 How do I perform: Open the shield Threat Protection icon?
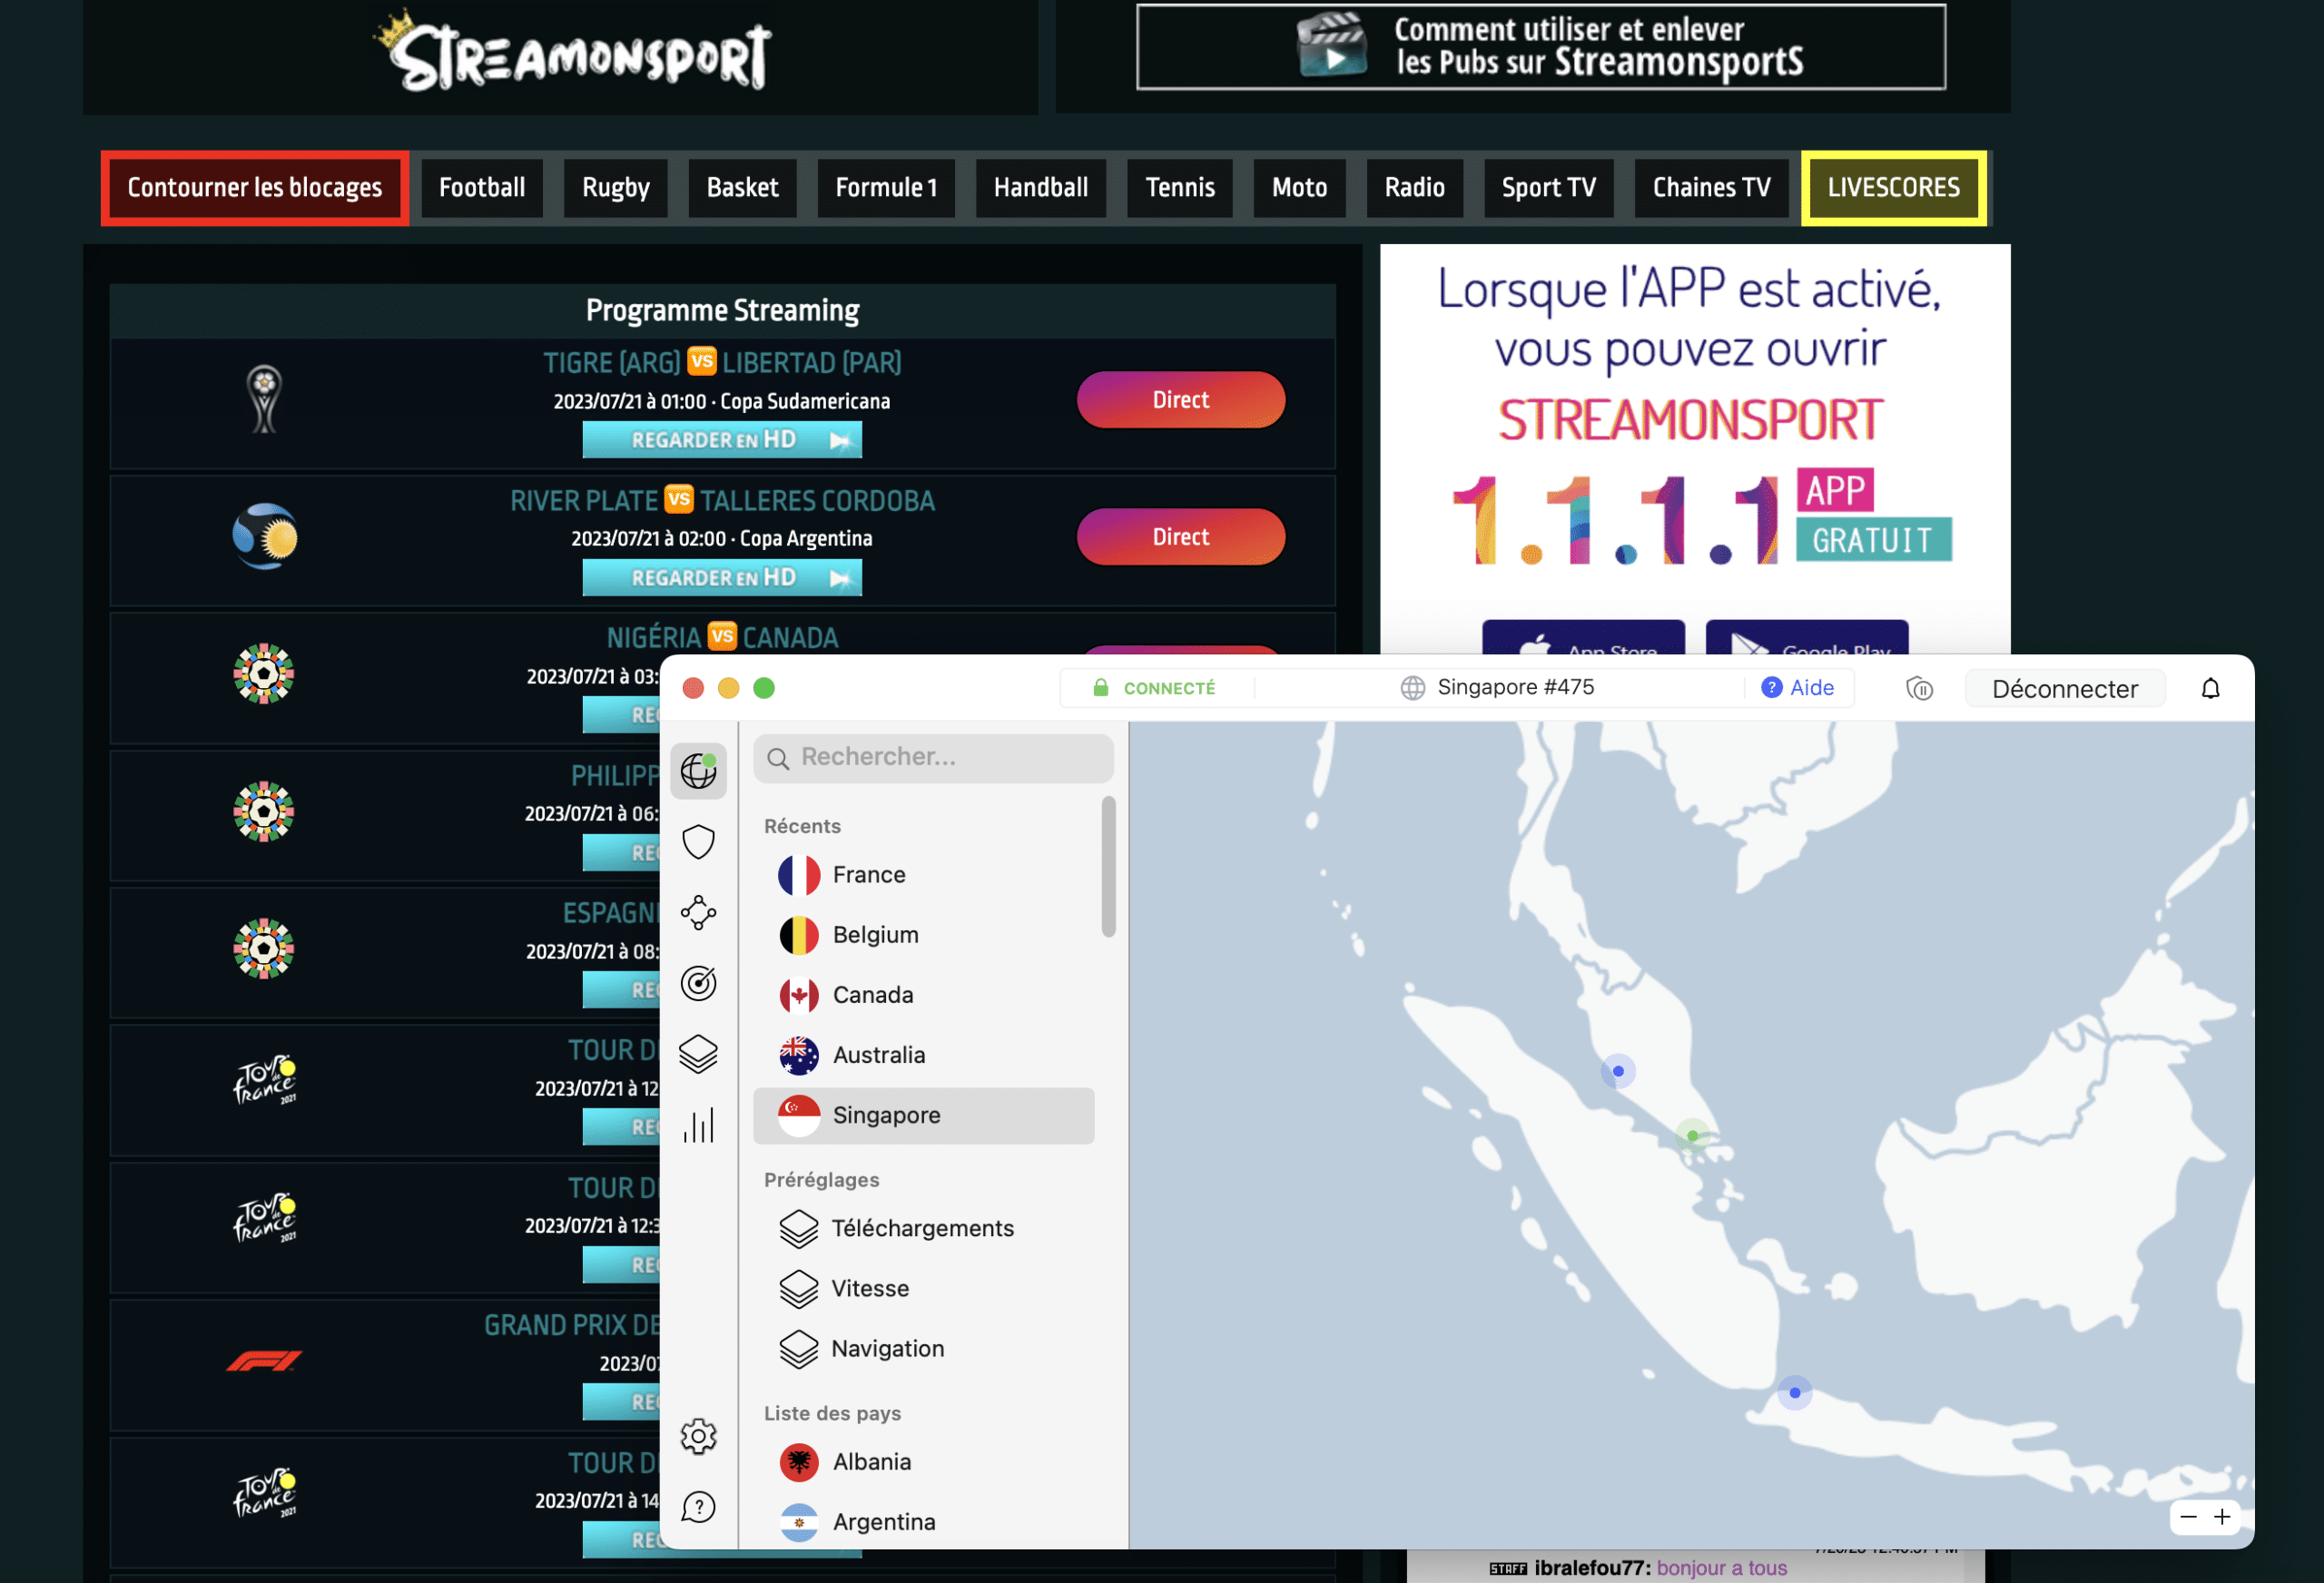click(698, 842)
